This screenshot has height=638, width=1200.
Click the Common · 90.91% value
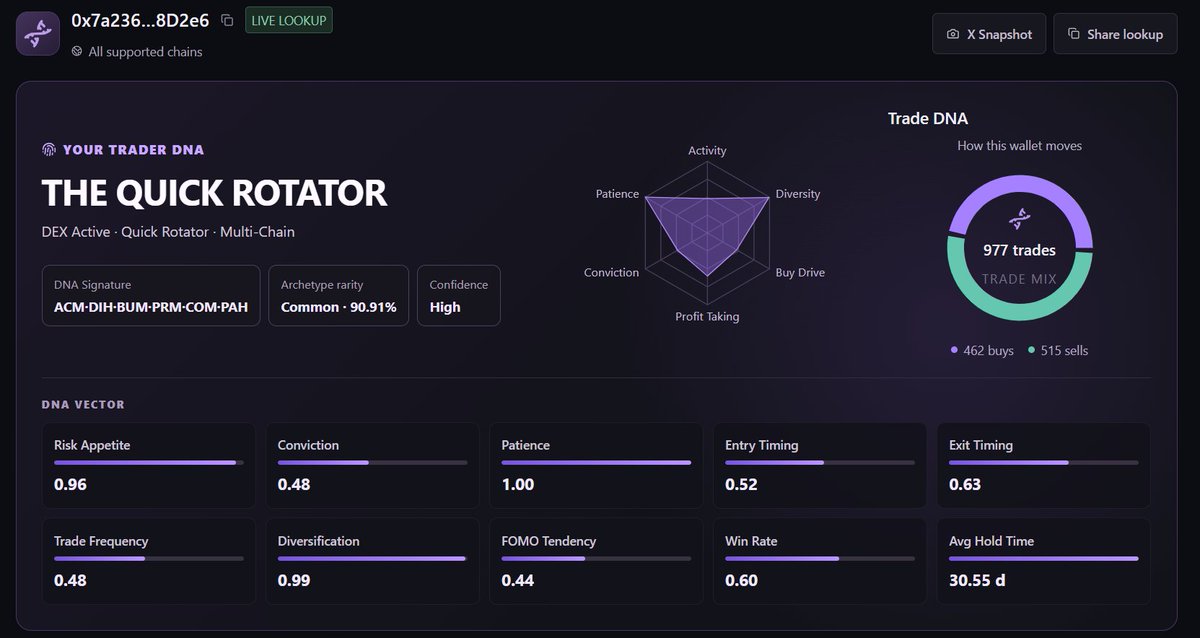[338, 307]
